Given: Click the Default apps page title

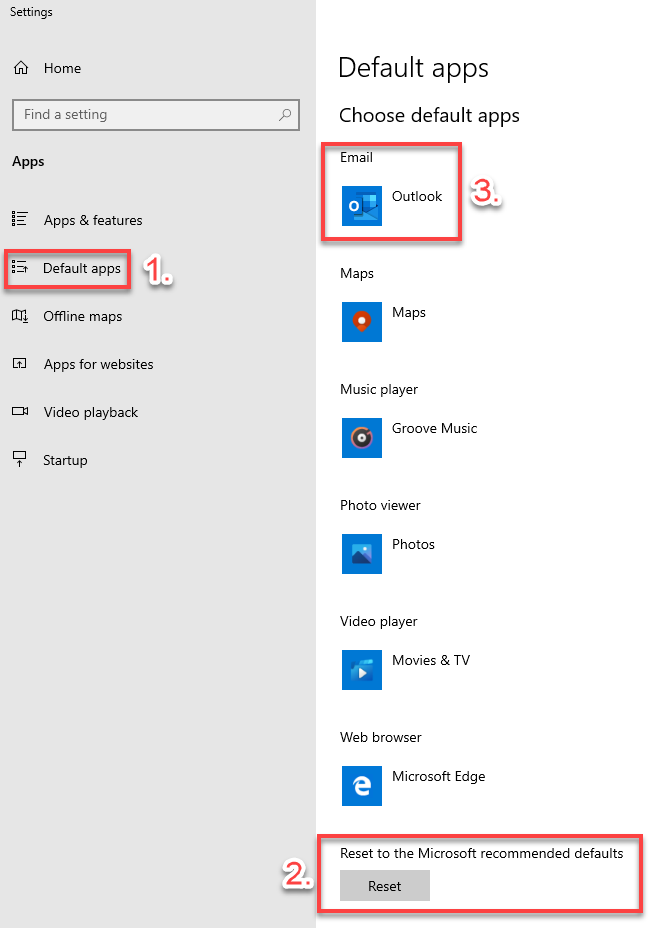Looking at the screenshot, I should (413, 68).
